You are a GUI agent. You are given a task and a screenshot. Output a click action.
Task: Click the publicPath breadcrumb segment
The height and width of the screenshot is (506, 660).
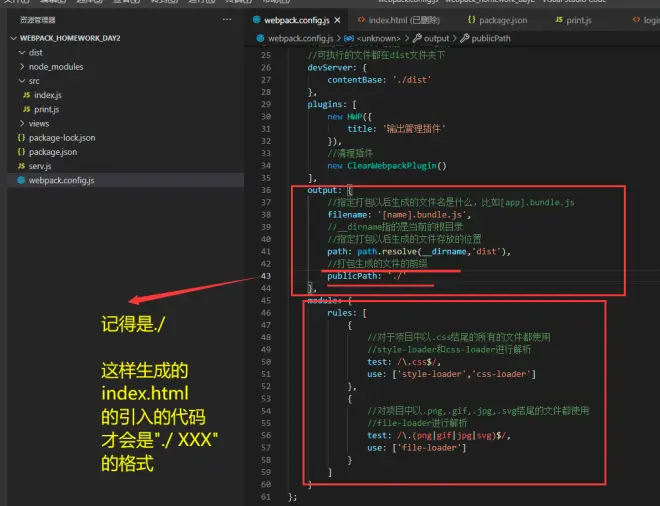(x=491, y=38)
